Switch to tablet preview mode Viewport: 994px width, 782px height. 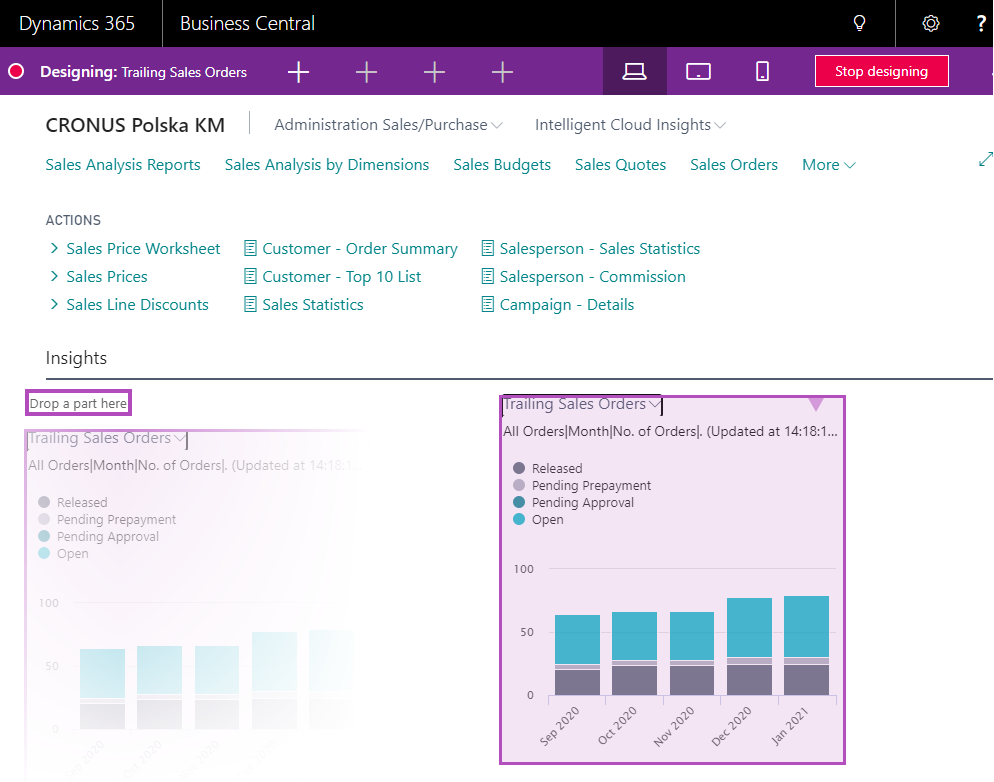[699, 72]
